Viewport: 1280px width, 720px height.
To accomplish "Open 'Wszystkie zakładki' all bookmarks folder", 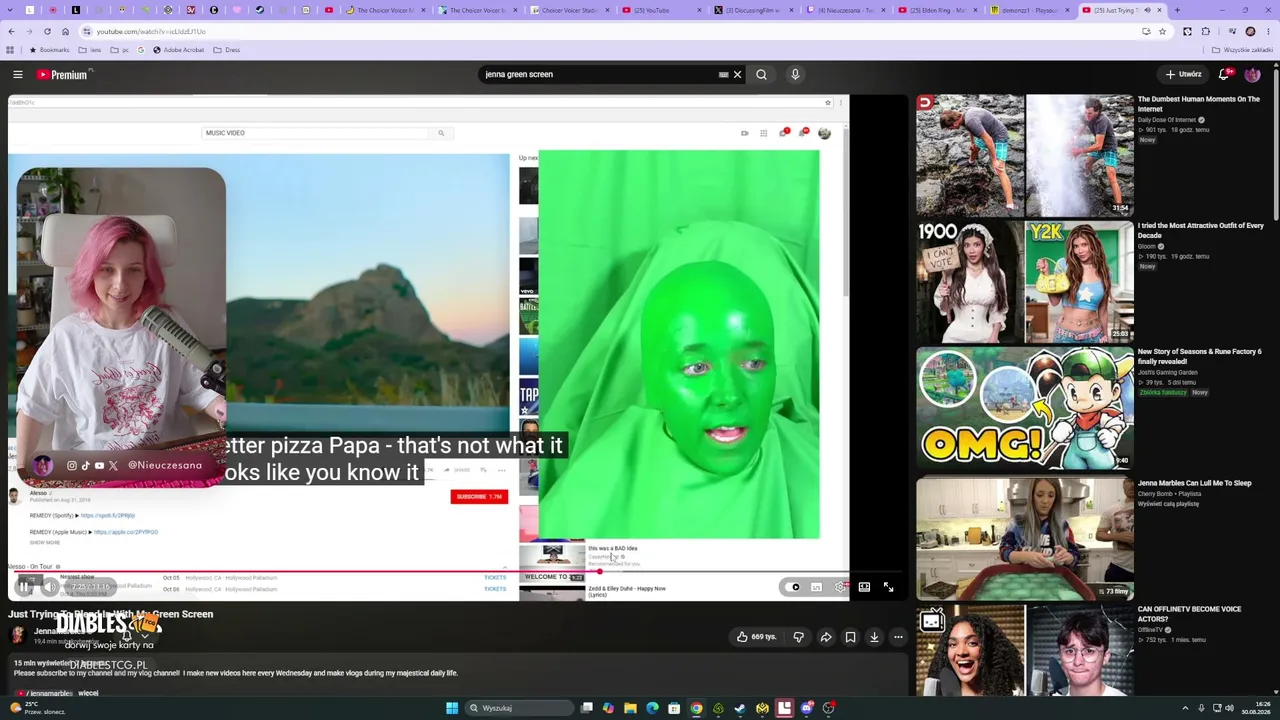I will (x=1243, y=49).
